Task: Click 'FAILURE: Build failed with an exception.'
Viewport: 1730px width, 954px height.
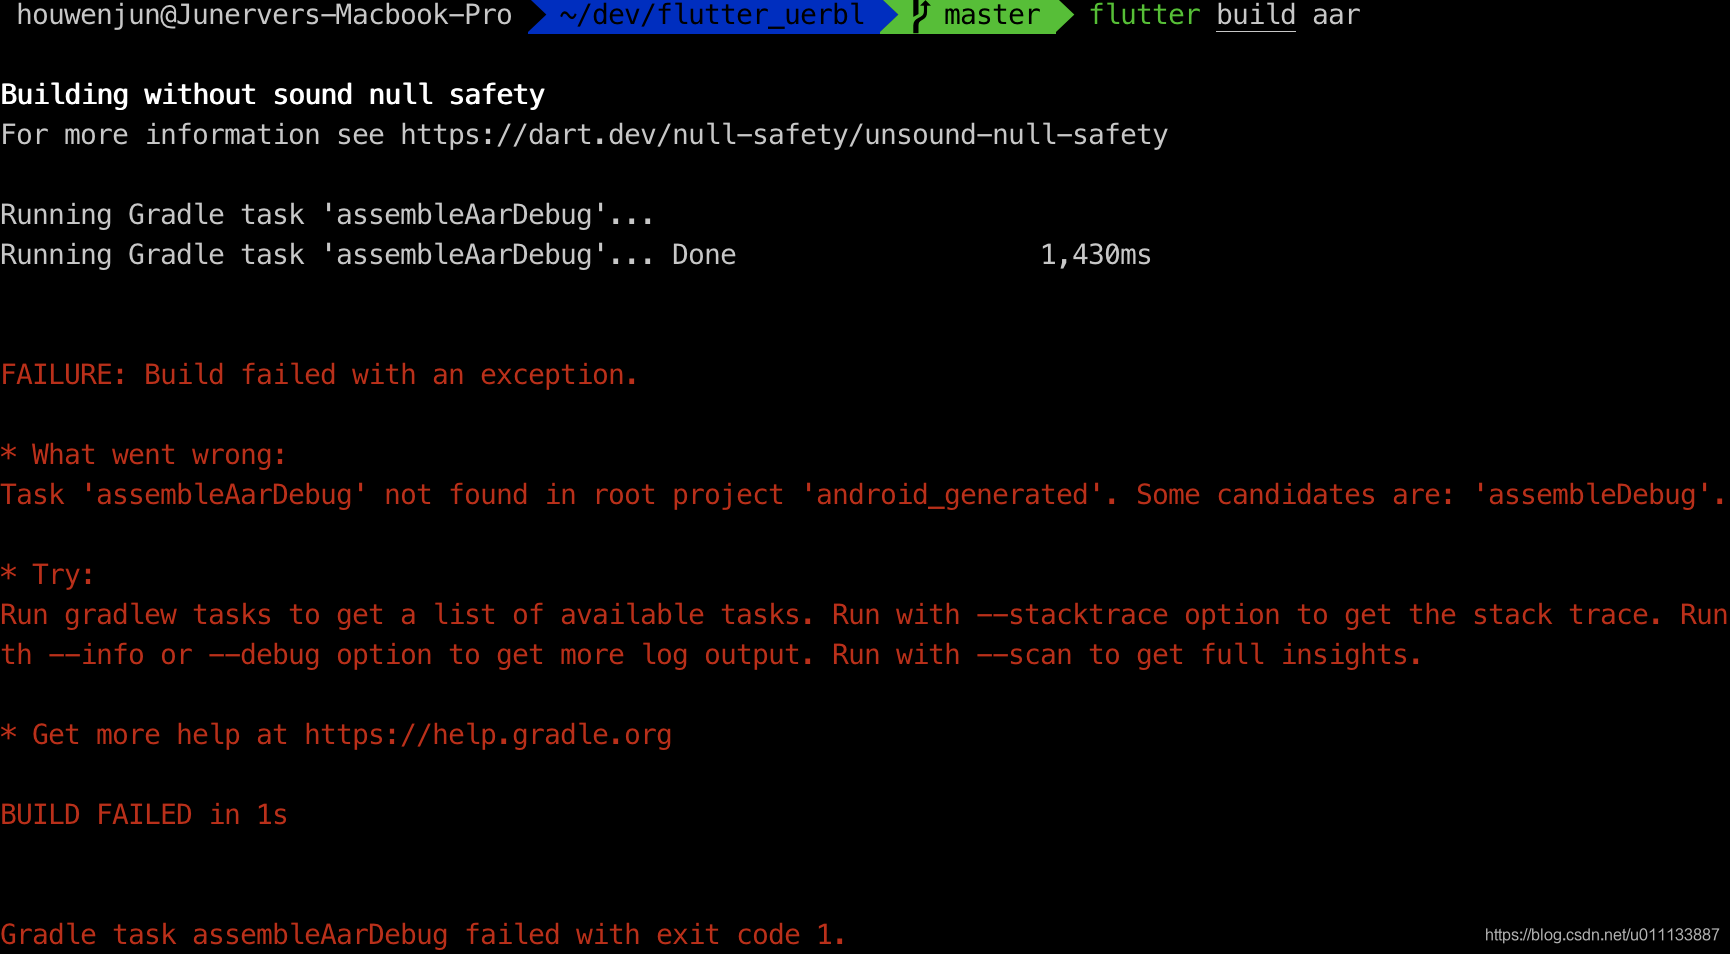Action: coord(319,375)
